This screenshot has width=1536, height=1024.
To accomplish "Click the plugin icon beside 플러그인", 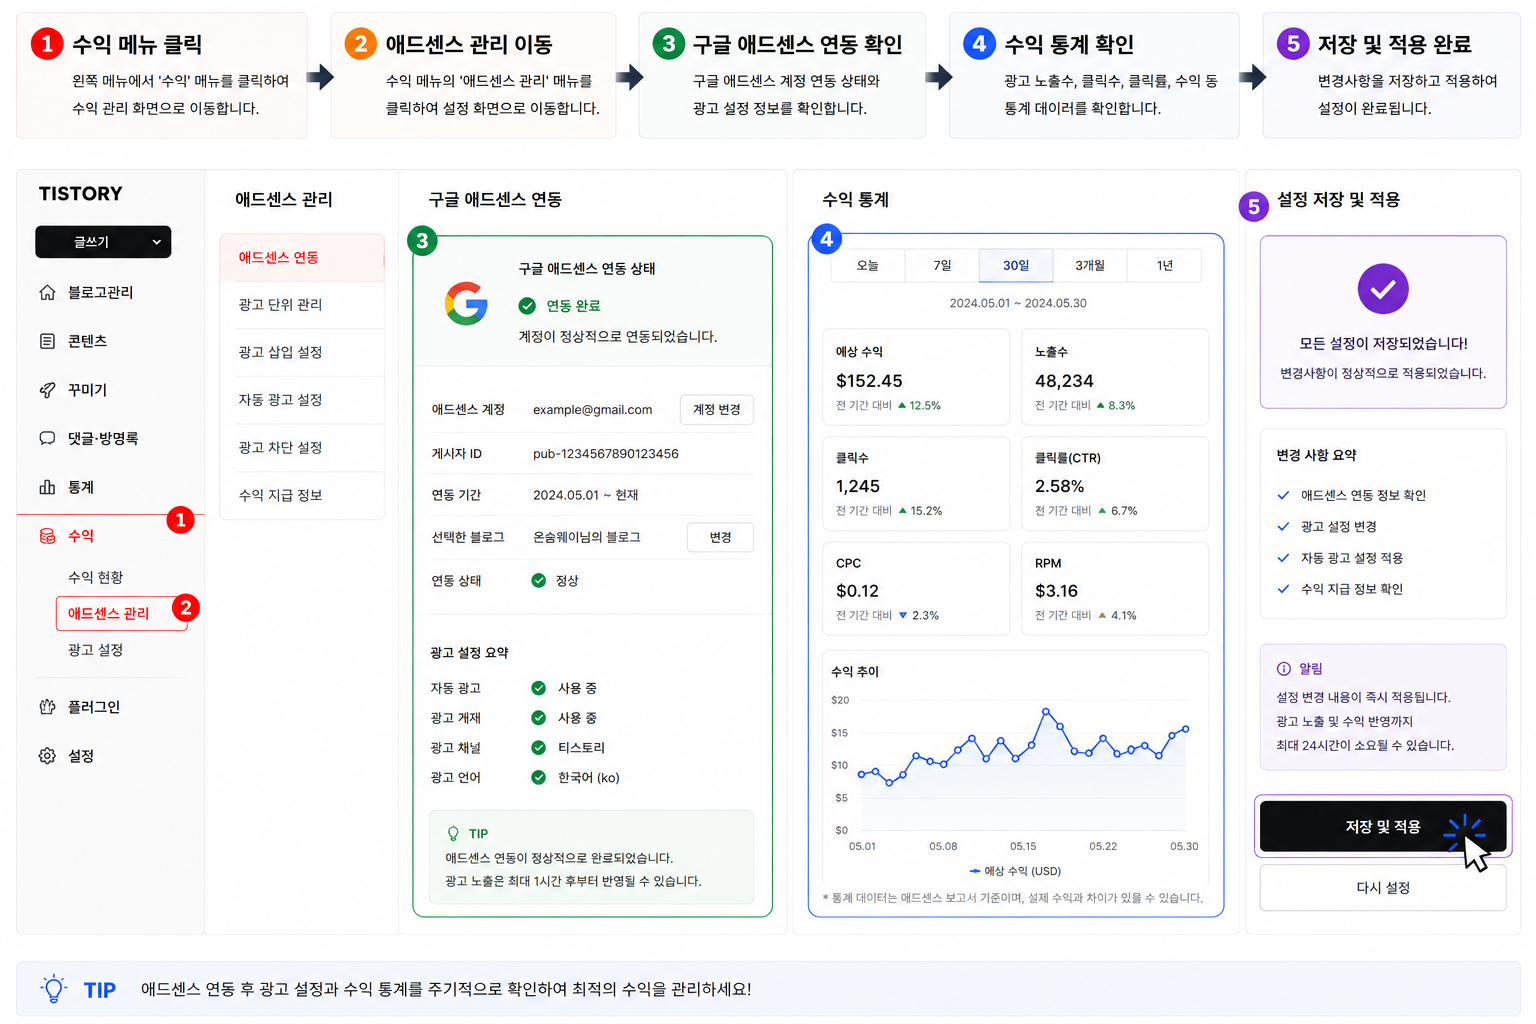I will click(x=47, y=707).
